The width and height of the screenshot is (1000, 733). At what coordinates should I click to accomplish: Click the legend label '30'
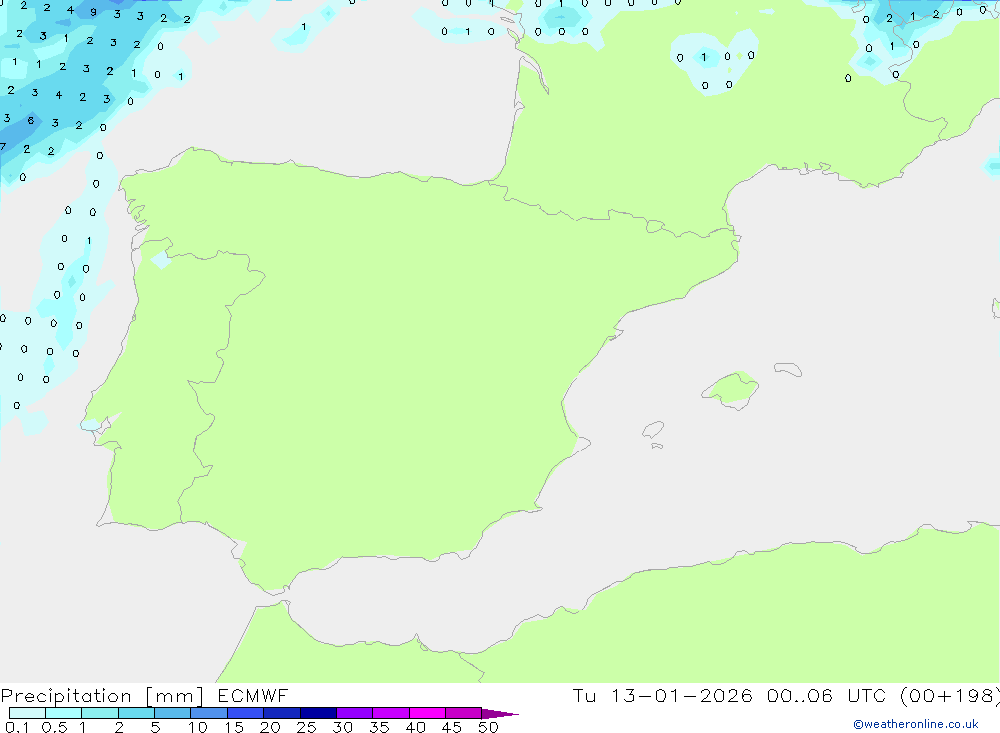pyautogui.click(x=343, y=727)
